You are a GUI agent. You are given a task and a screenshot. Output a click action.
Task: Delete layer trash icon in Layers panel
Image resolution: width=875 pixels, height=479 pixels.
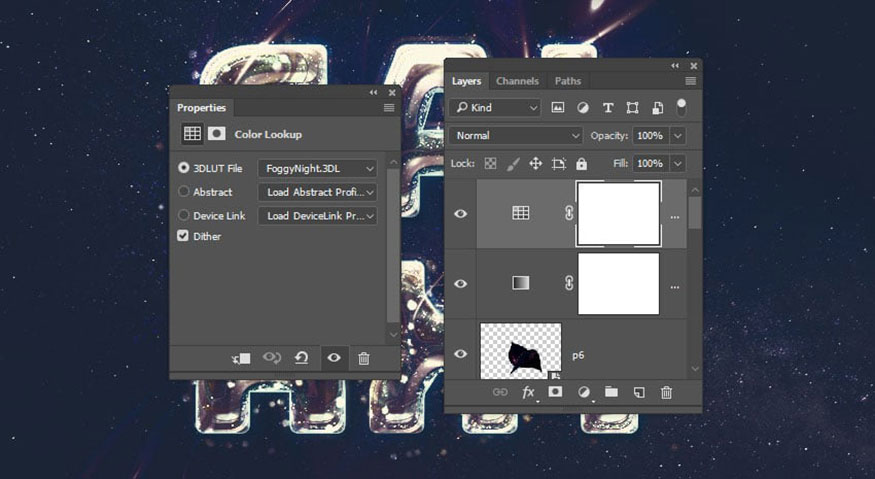point(666,392)
